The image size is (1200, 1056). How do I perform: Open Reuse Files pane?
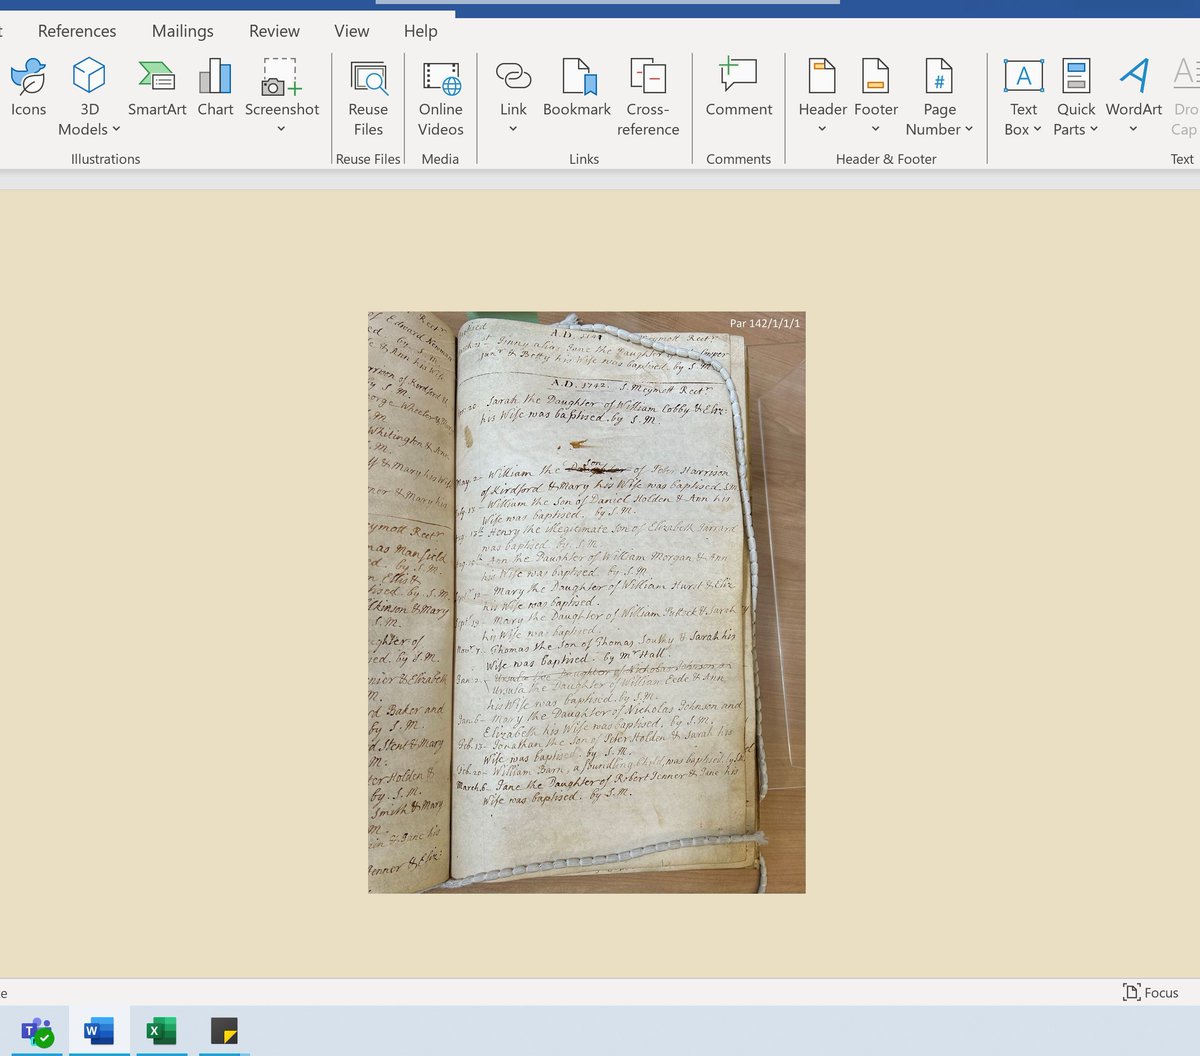tap(368, 95)
